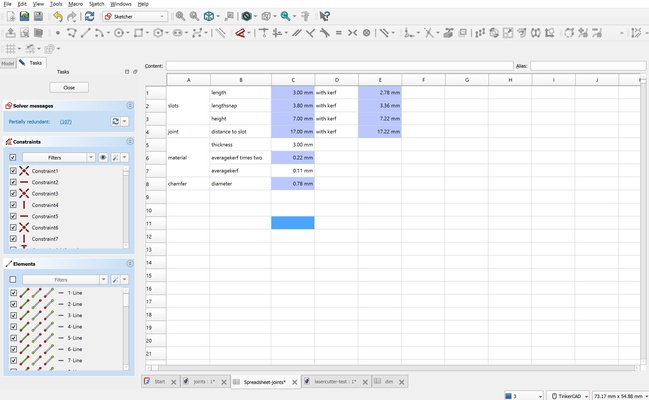
Task: Select the B-spline creation tool
Action: click(x=197, y=33)
